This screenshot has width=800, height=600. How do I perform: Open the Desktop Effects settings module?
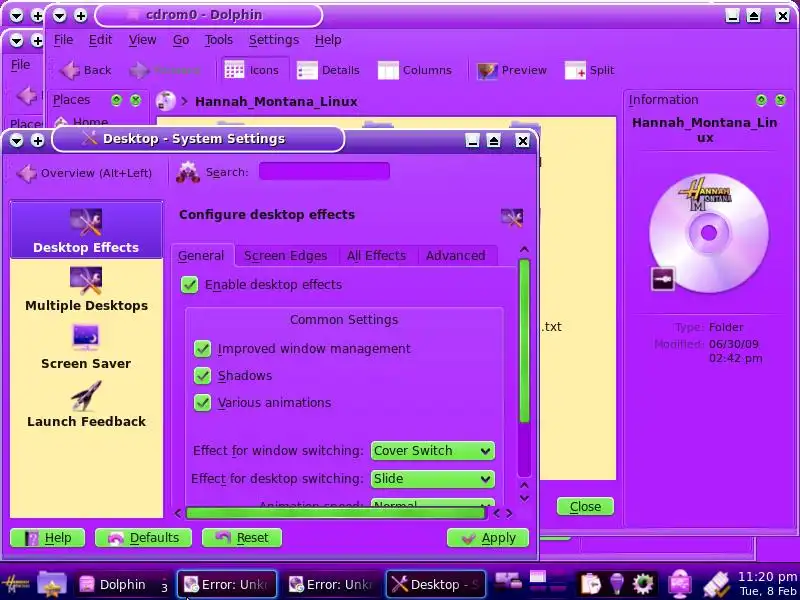[x=86, y=230]
